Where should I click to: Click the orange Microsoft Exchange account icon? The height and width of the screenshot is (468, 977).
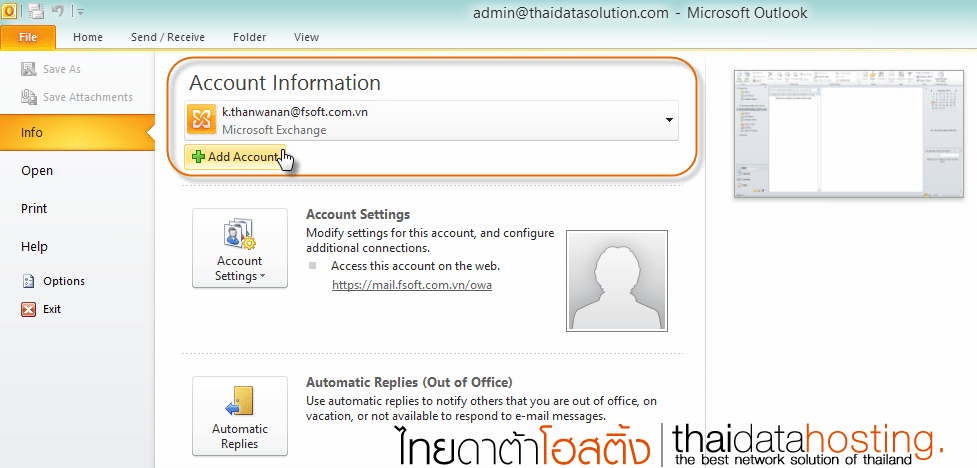[202, 120]
